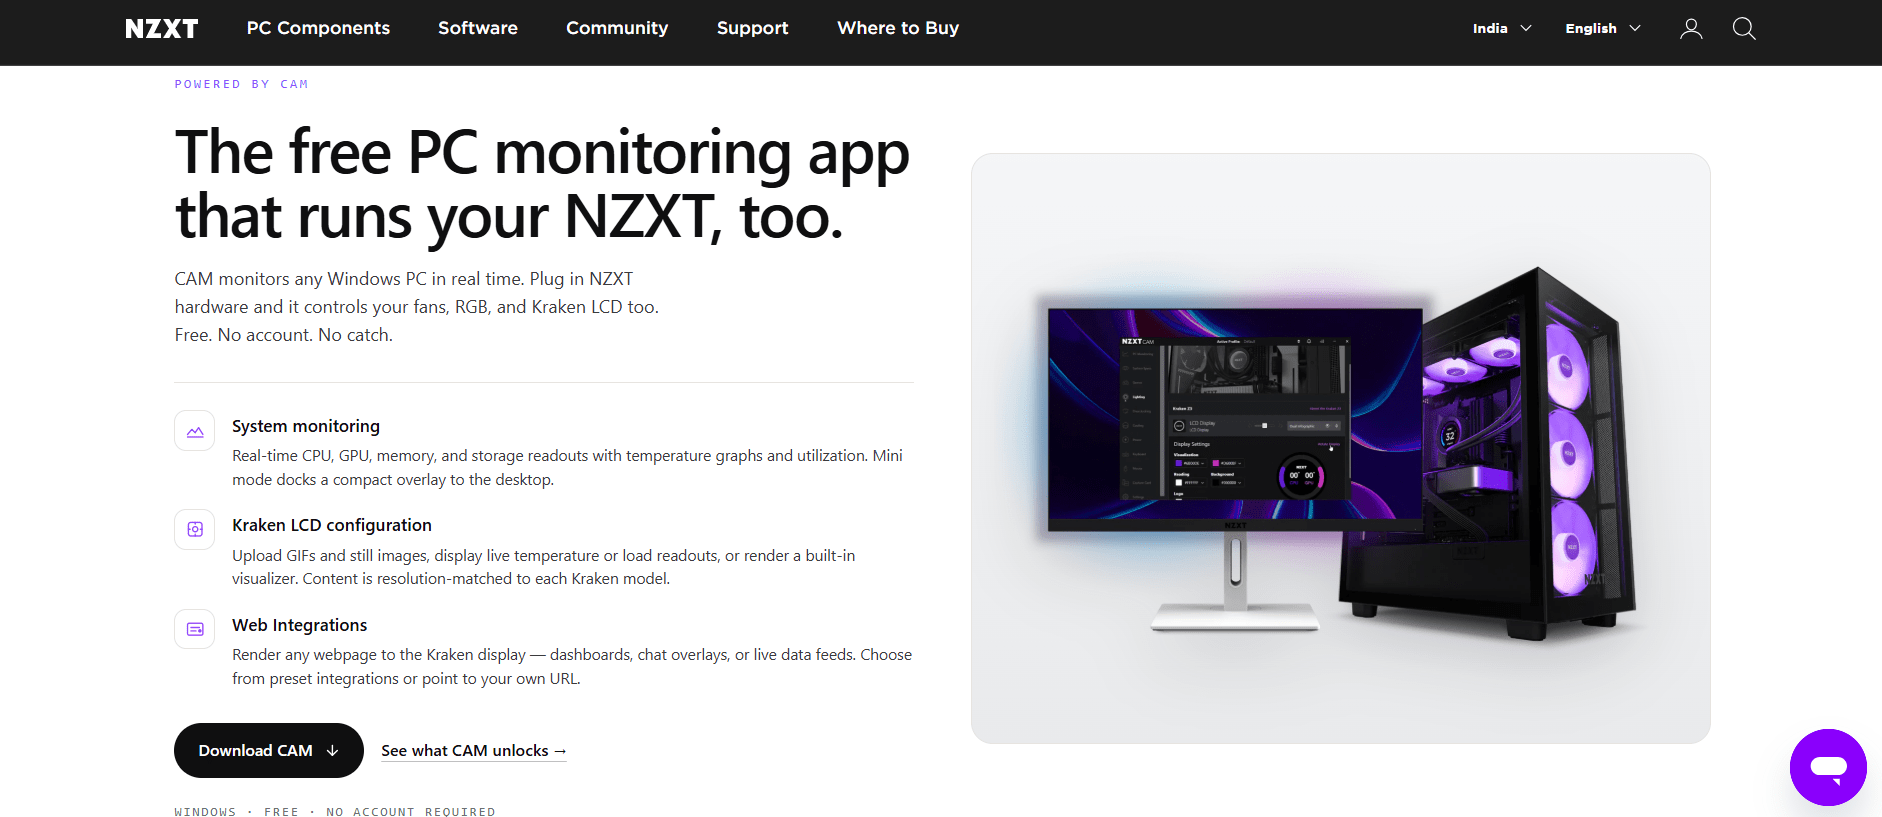Follow the See what CAM unlocks link
Screen dimensions: 1882x817
[x=474, y=751]
